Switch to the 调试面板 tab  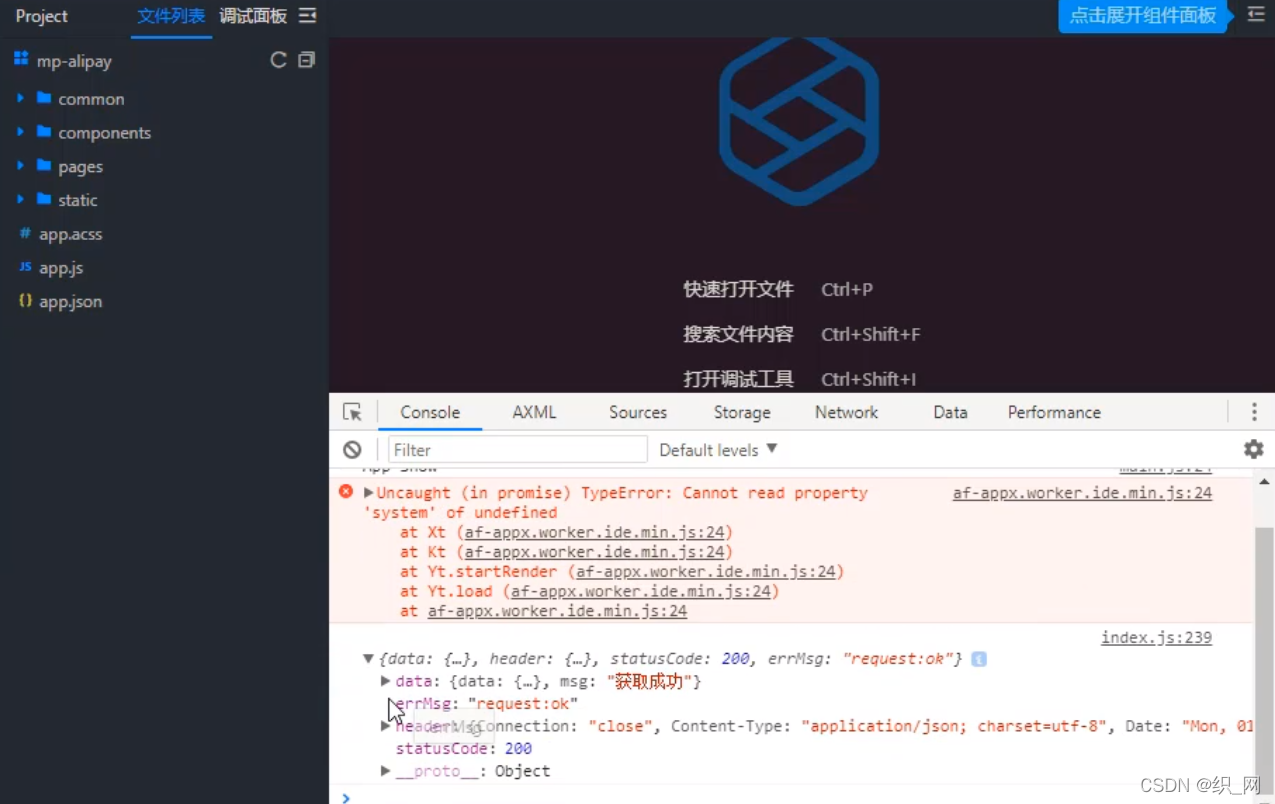click(x=253, y=16)
